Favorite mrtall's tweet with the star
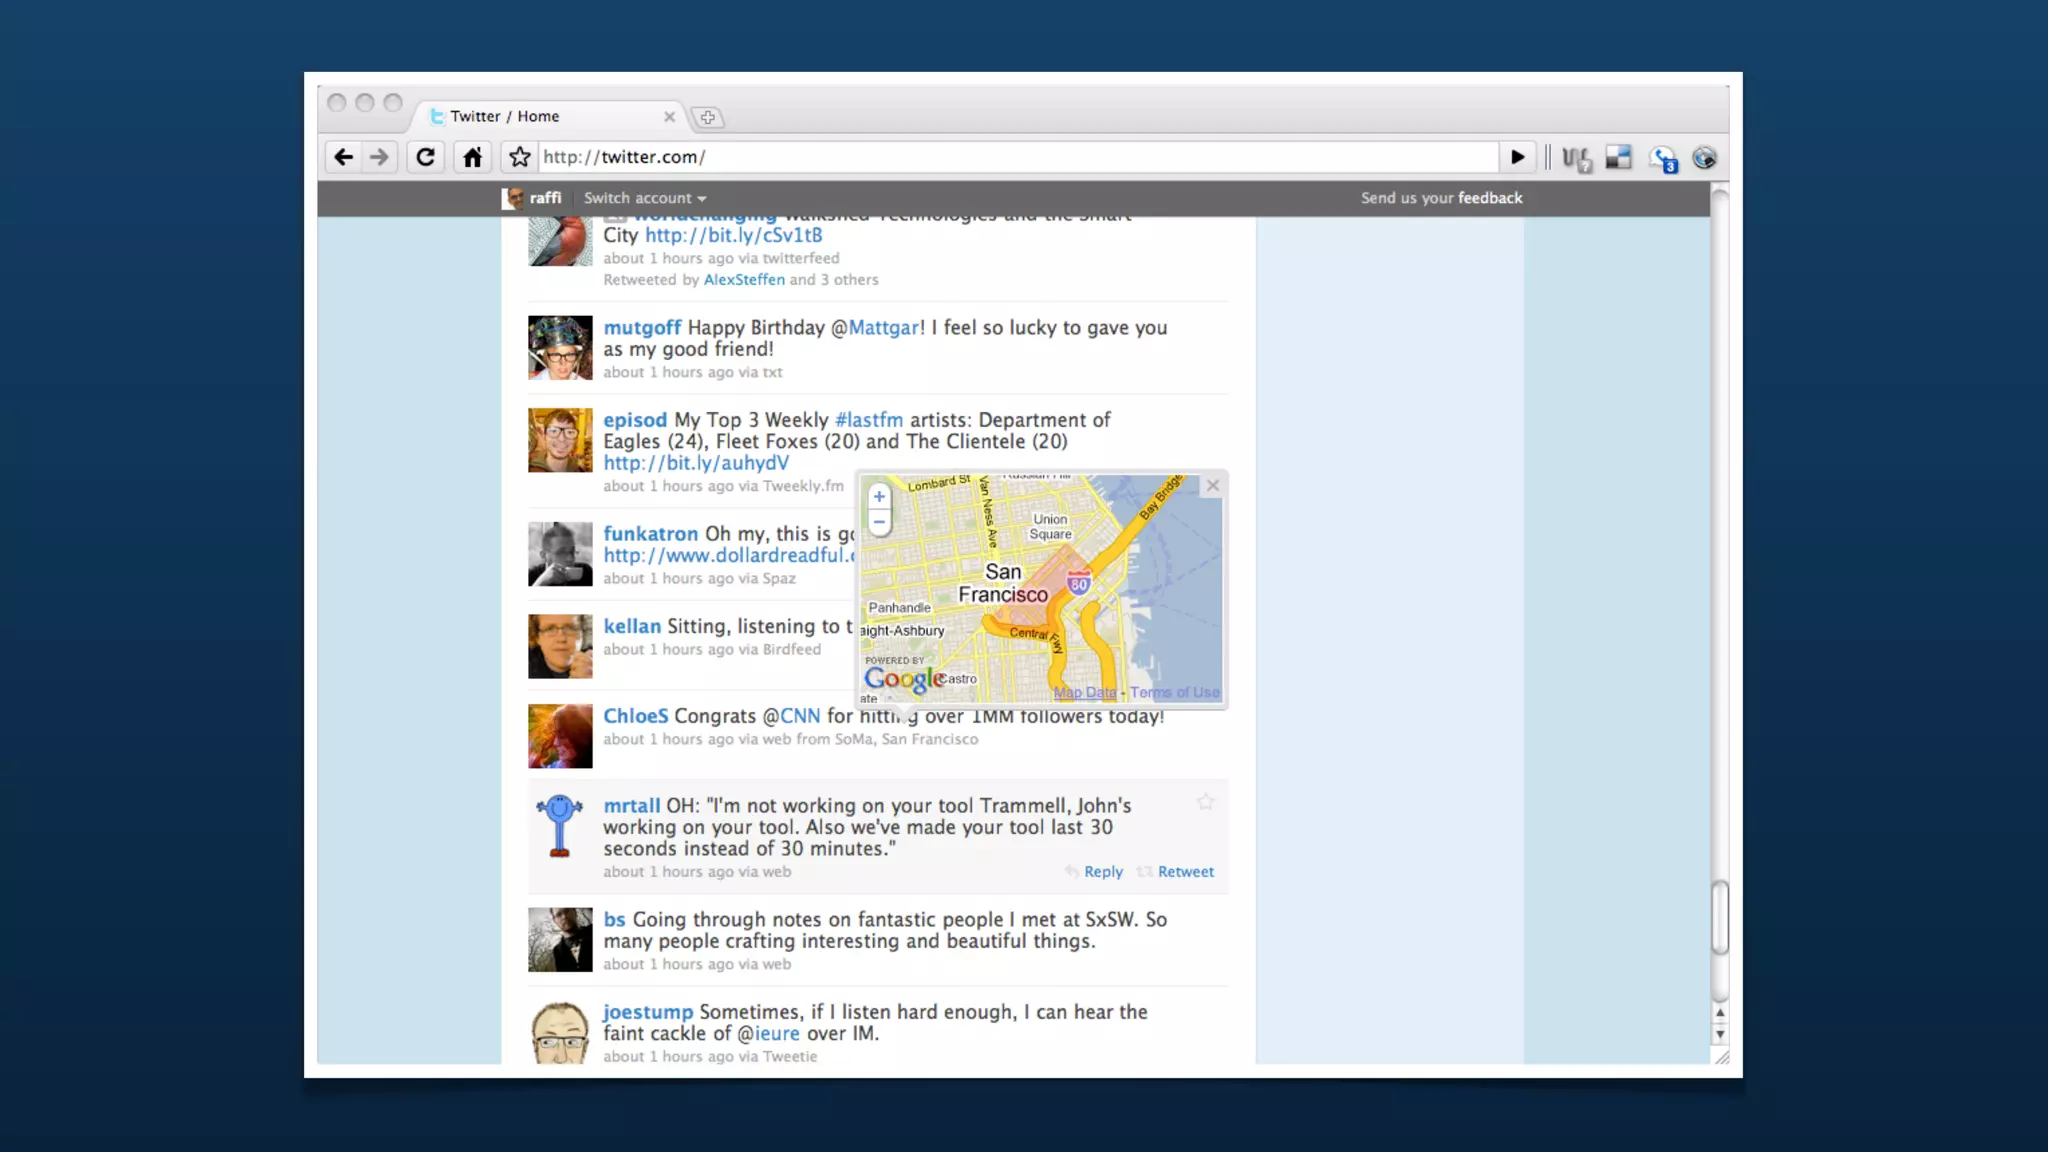 (1205, 802)
